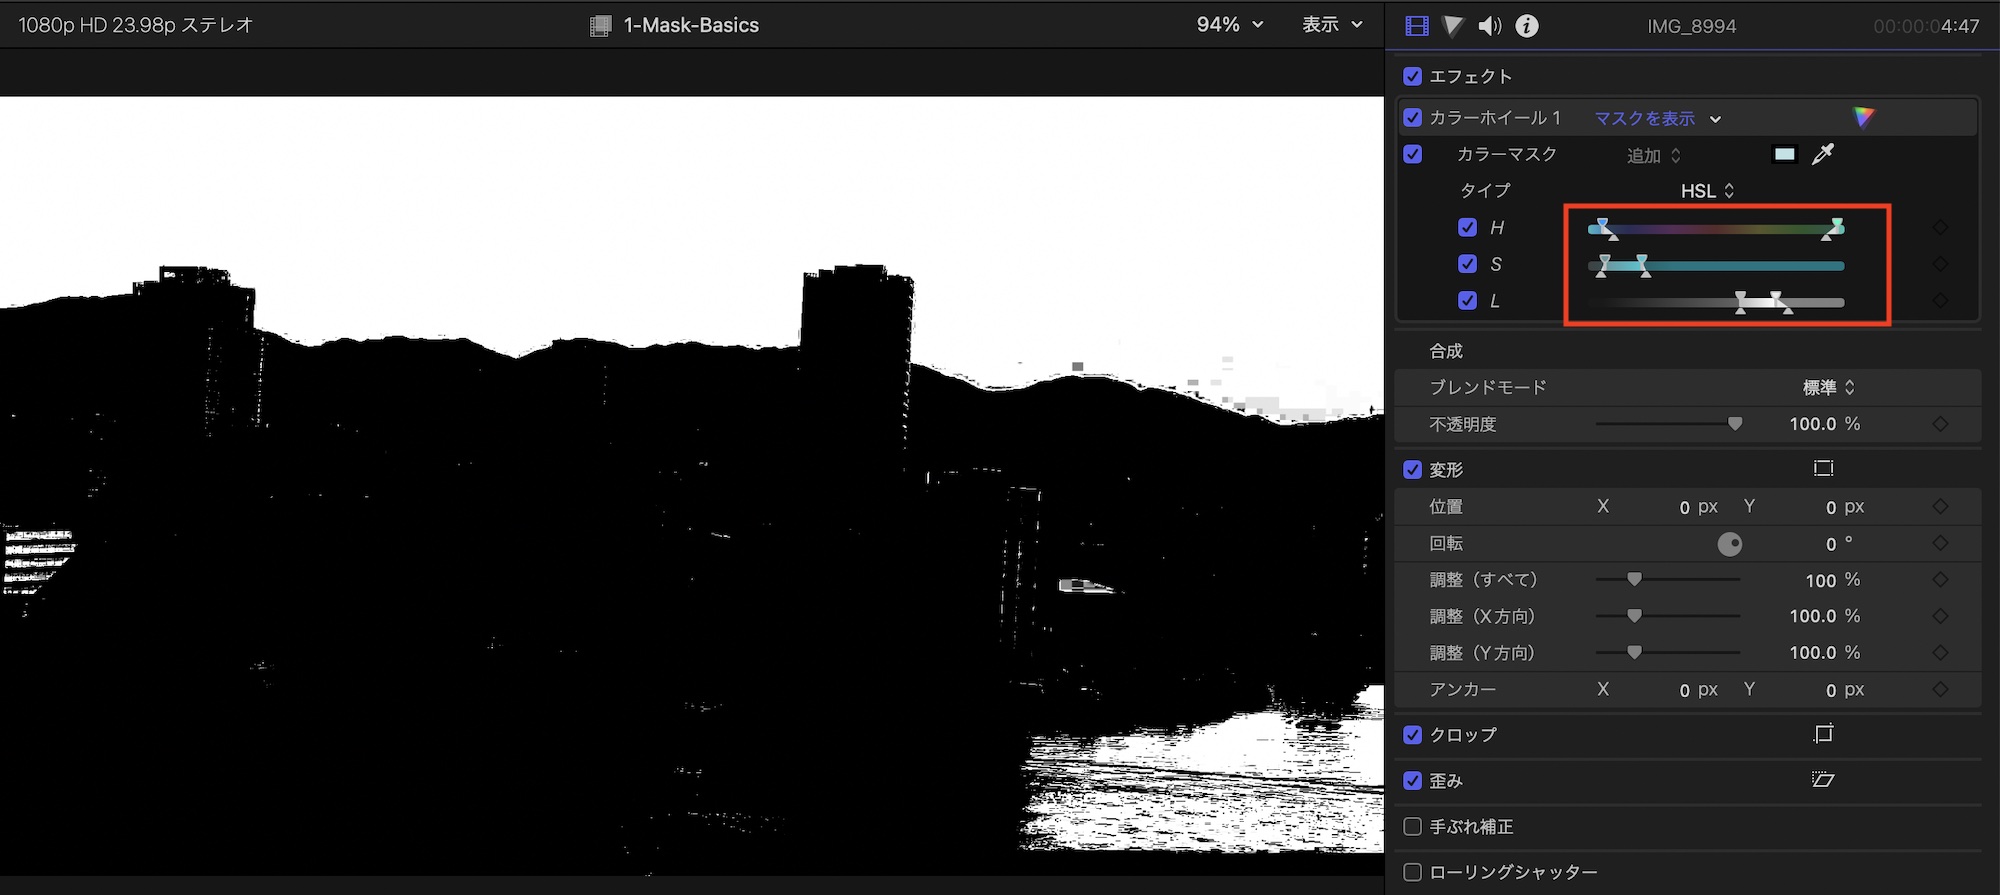Enable the ローリングシャッター checkbox

(x=1413, y=872)
